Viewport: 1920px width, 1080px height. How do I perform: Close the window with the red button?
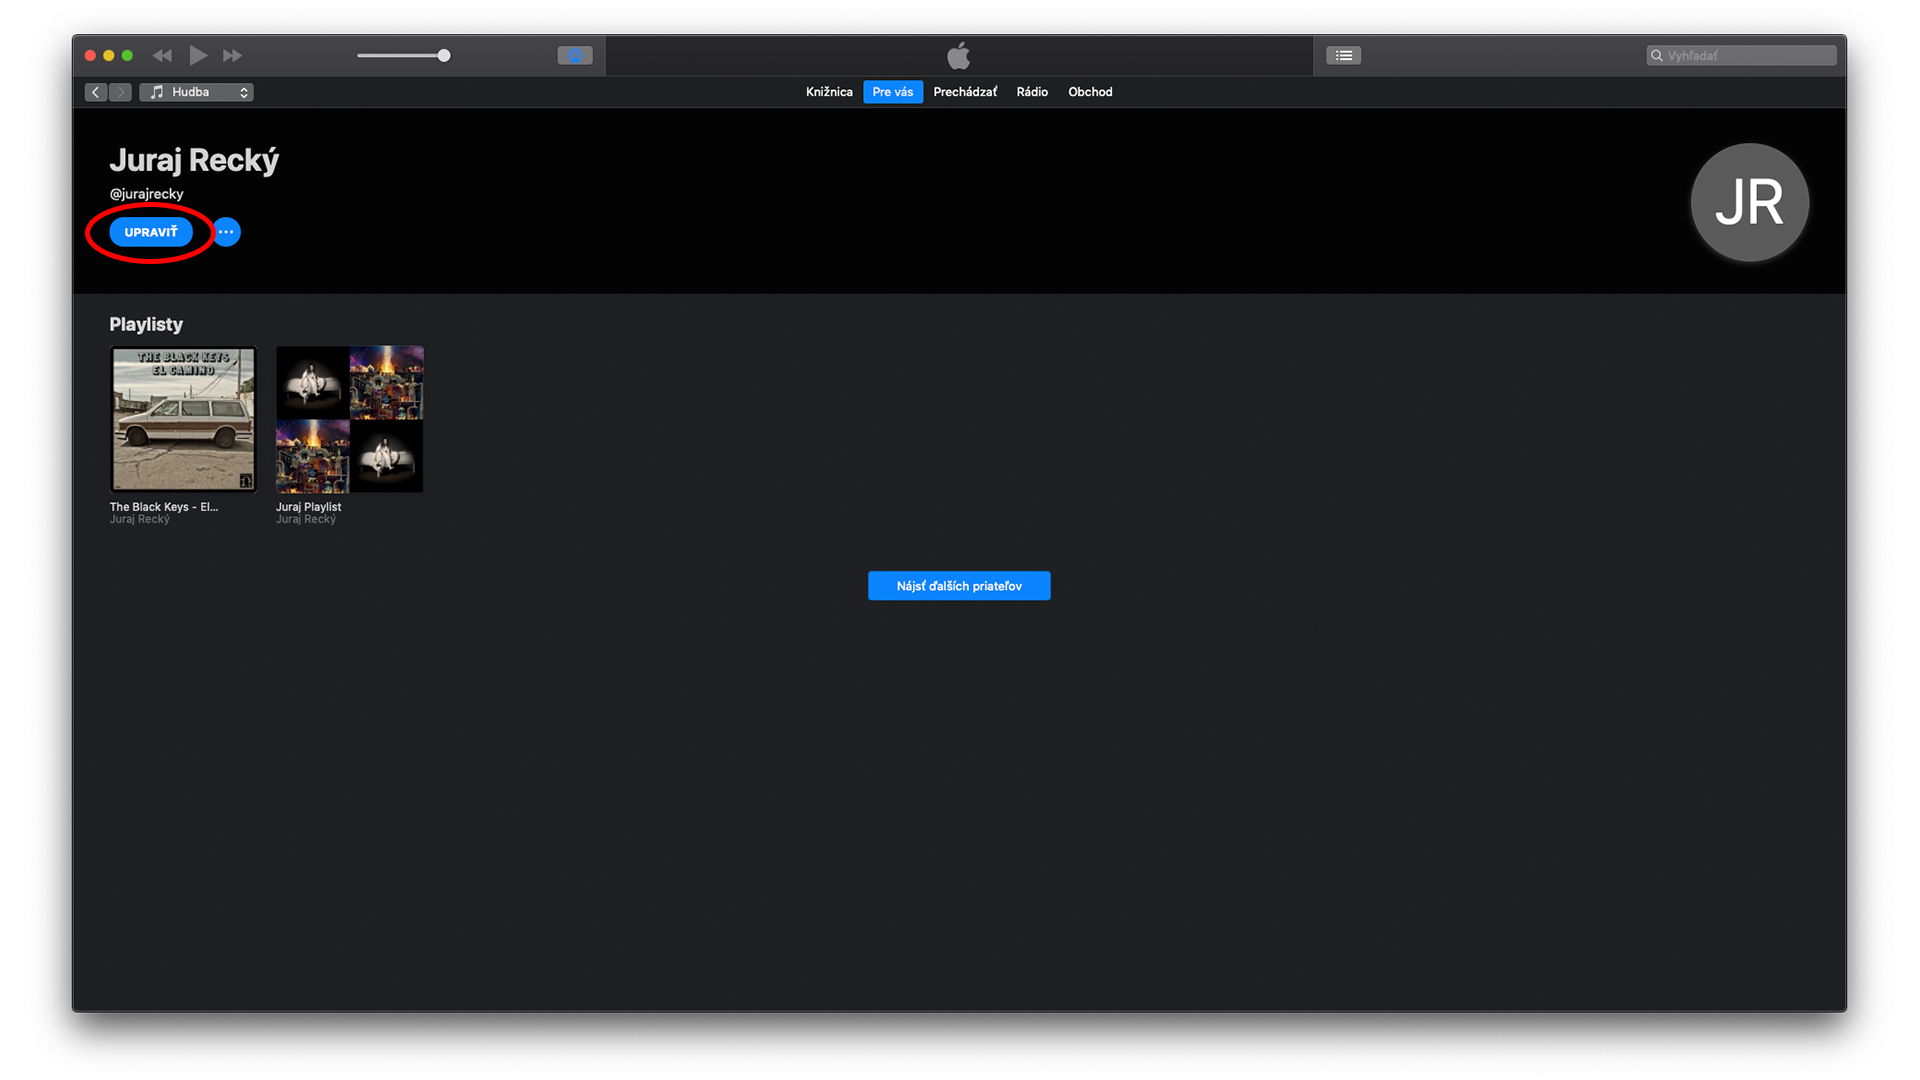click(91, 56)
